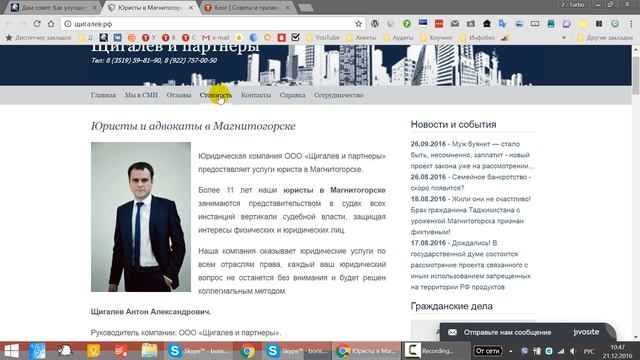Click the Viber icon in system tray
Screen dimensions: 640x360
524,351
